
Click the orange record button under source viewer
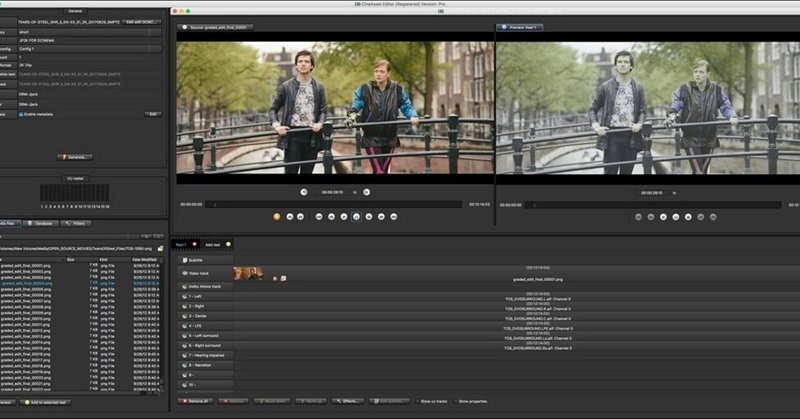(277, 217)
